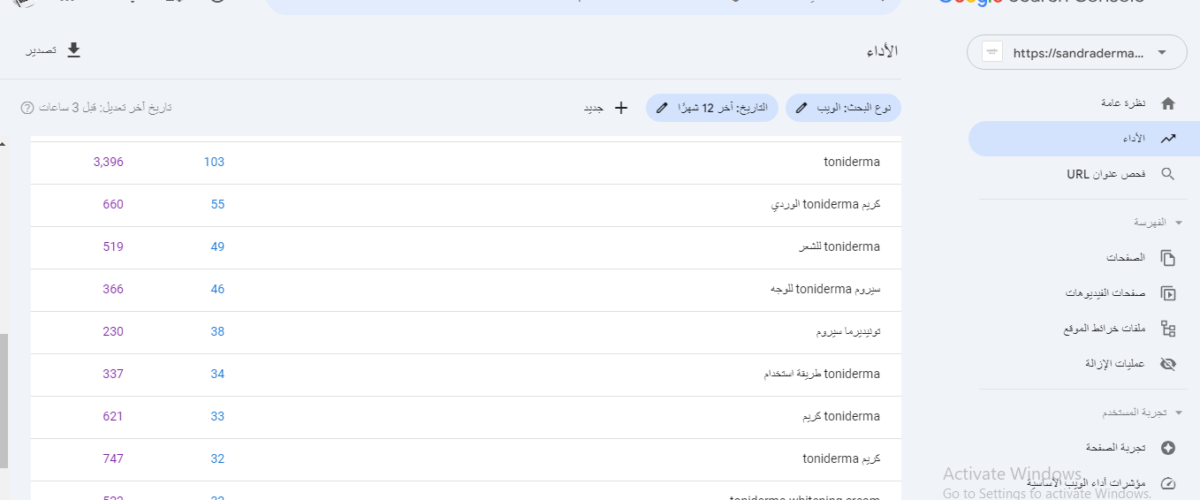Open URL inspection magnifier icon in sidebar
This screenshot has width=1200, height=500.
point(1167,174)
